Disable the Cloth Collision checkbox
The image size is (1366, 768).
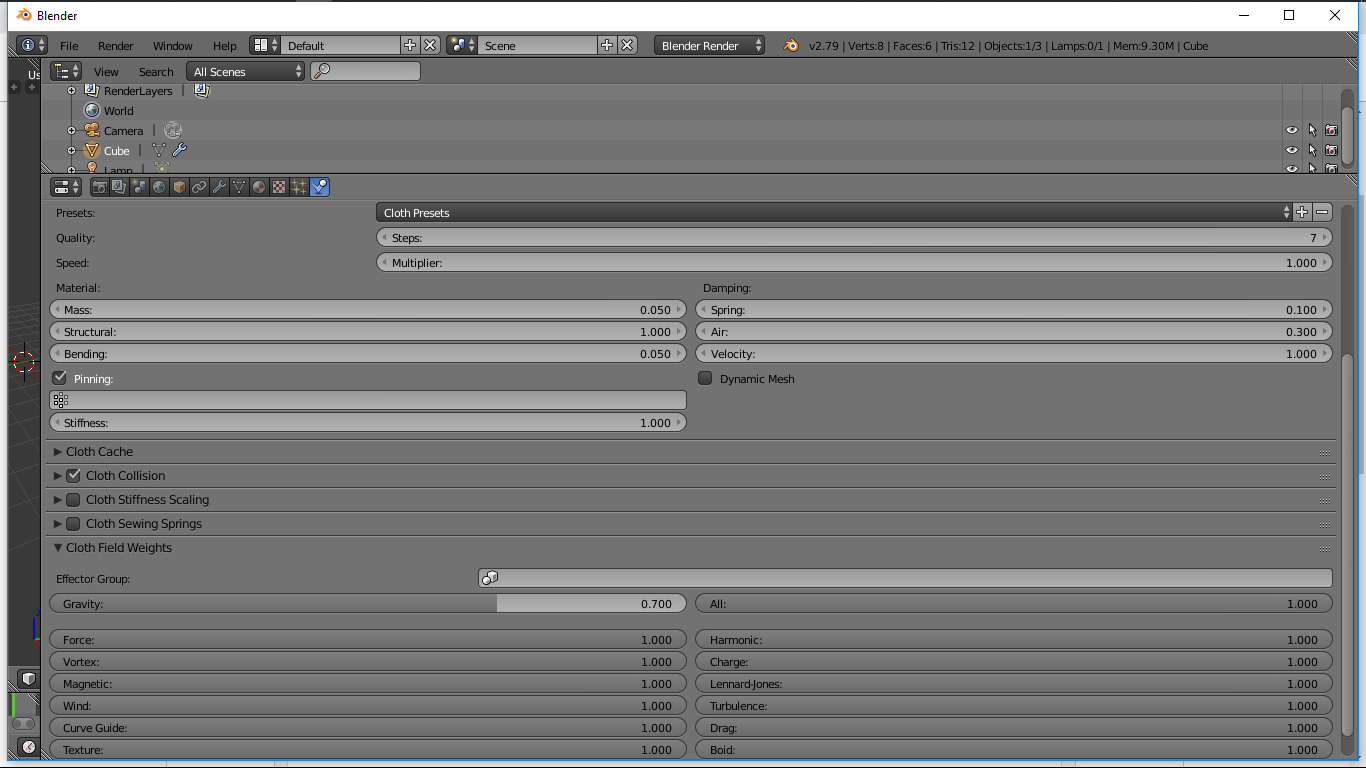click(x=73, y=475)
